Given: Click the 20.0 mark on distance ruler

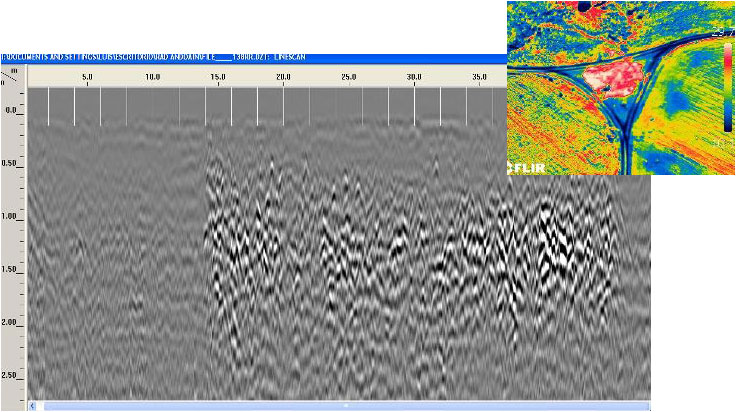Looking at the screenshot, I should (x=283, y=76).
